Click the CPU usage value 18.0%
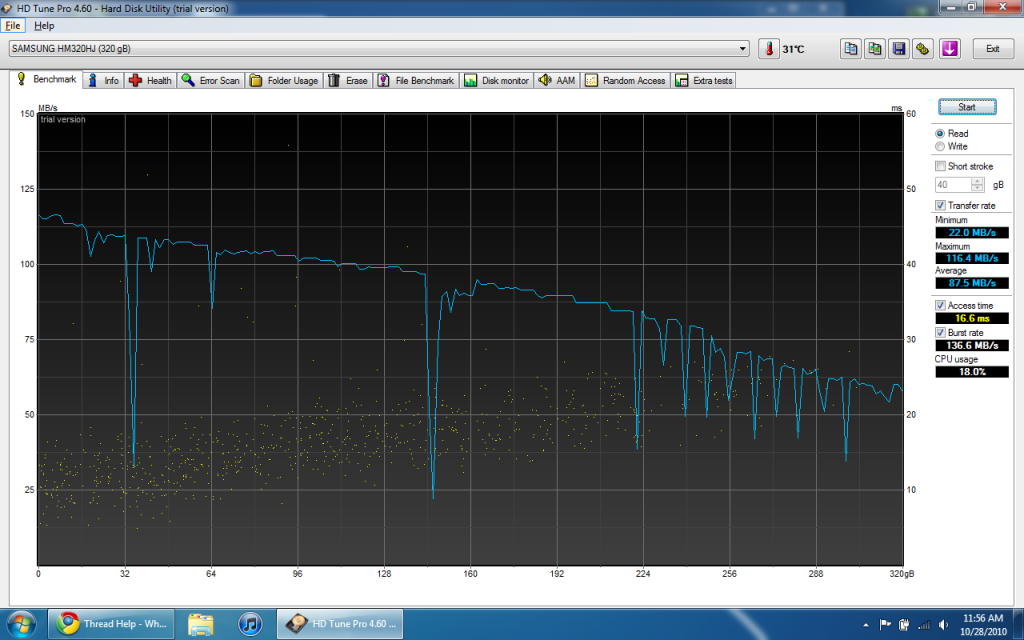The height and width of the screenshot is (640, 1024). pos(972,372)
